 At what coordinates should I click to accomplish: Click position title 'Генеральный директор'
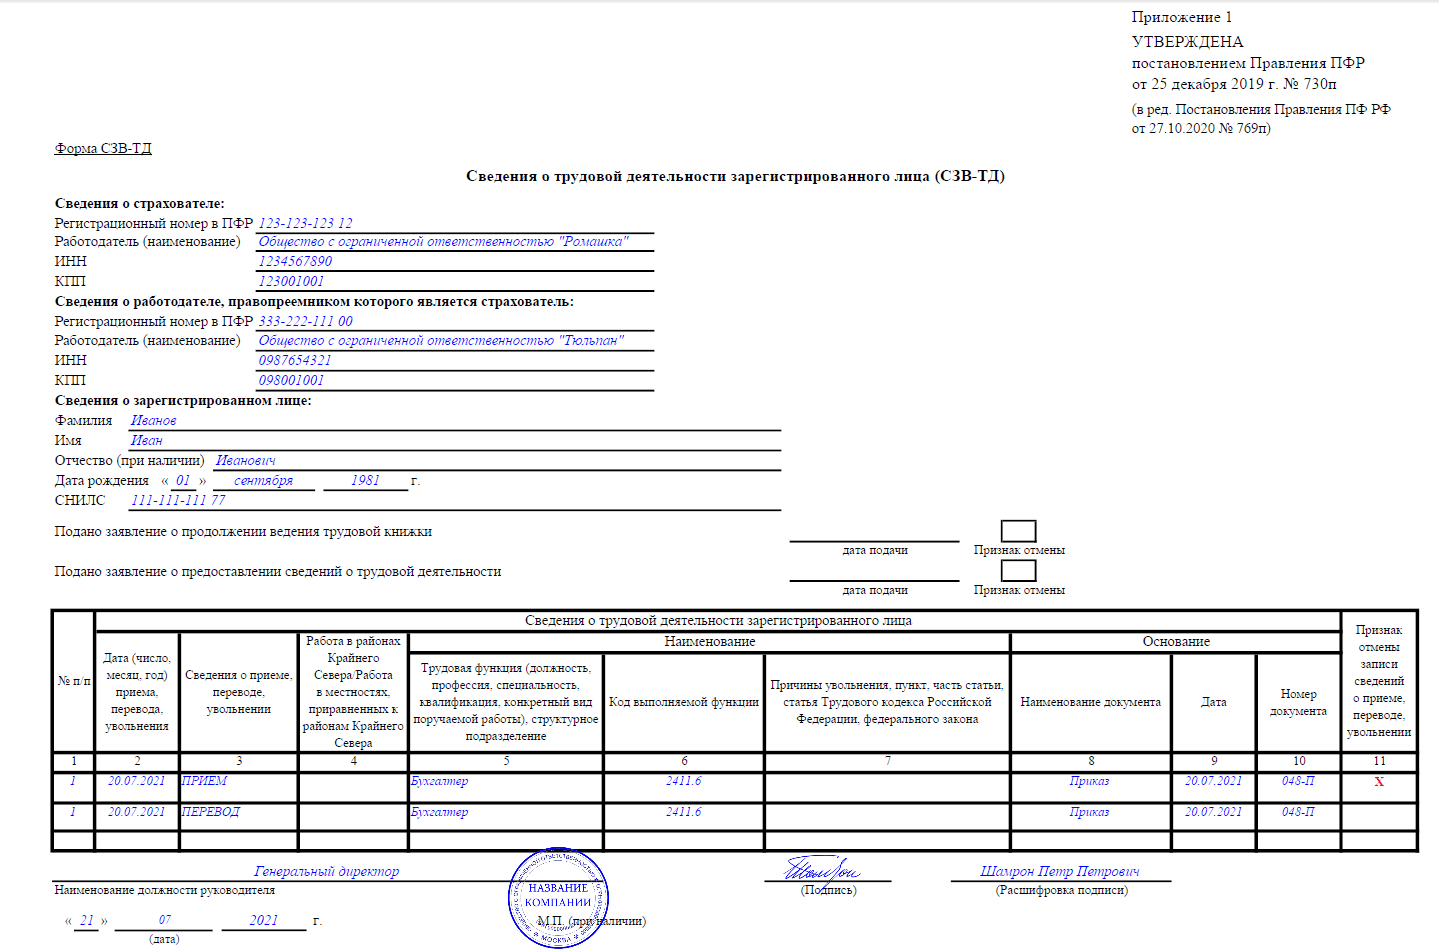pyautogui.click(x=327, y=871)
